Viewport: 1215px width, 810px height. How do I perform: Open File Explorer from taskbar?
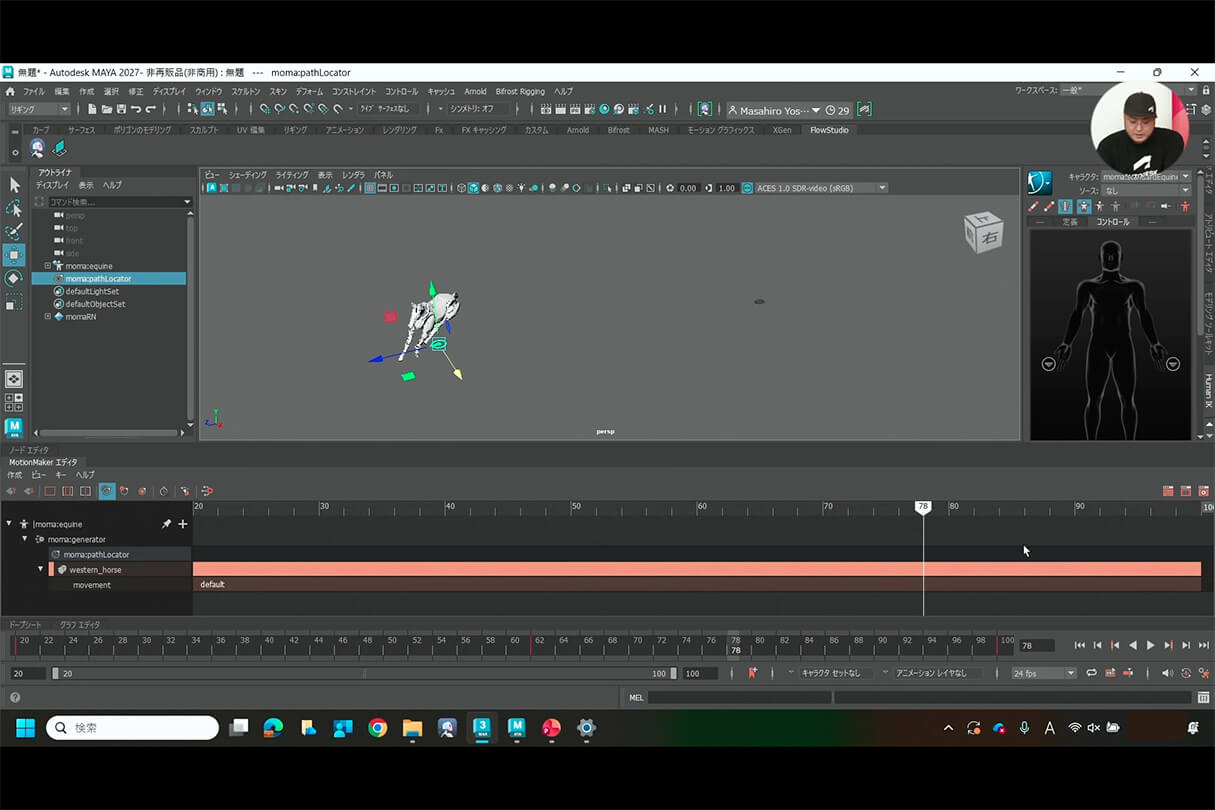tap(412, 727)
